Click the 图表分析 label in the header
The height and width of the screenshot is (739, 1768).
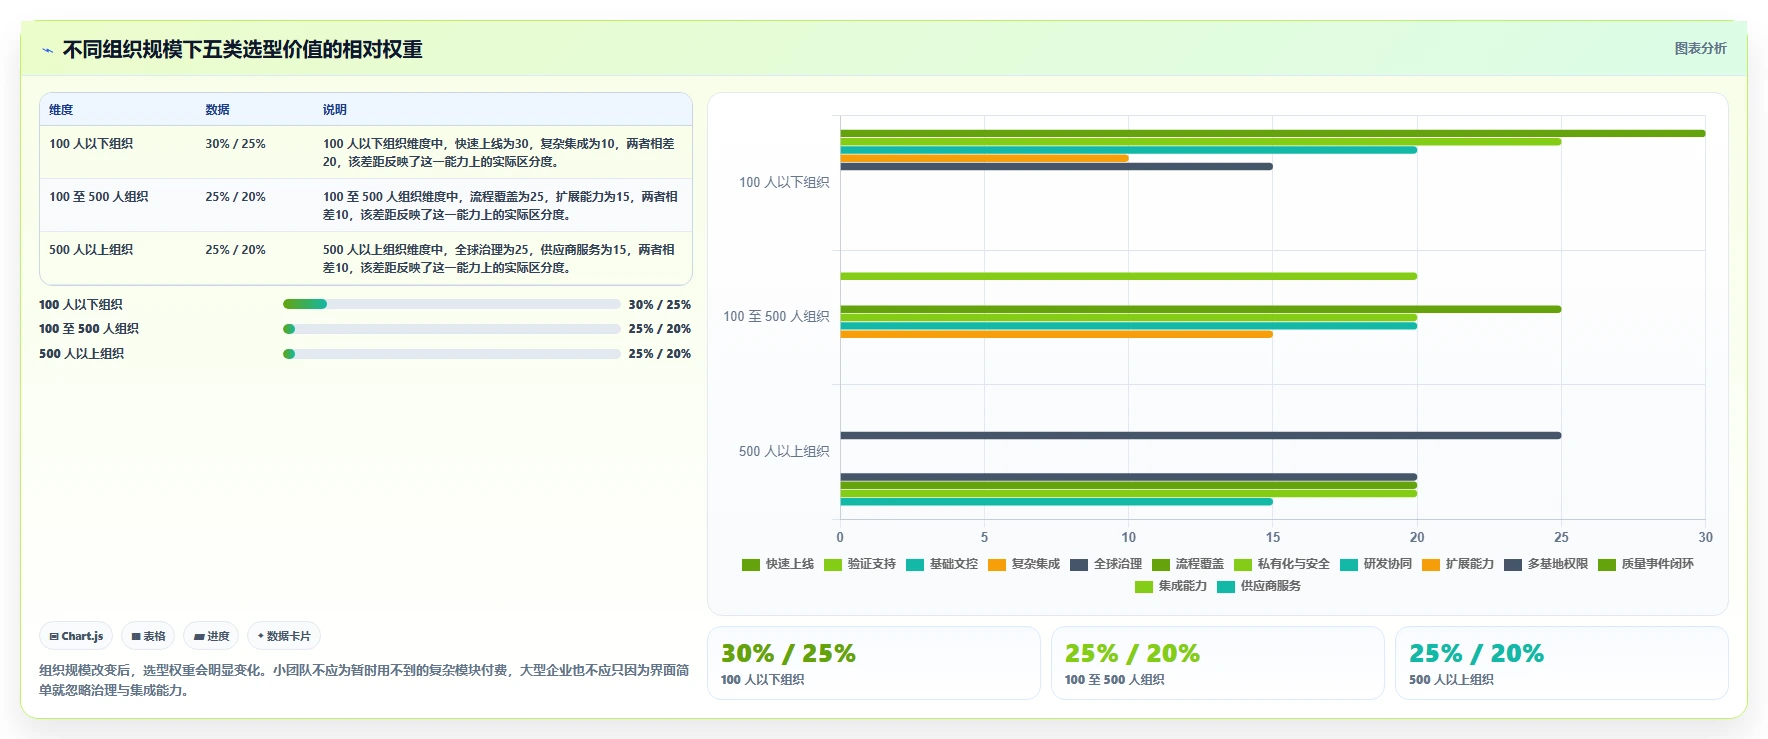1700,48
